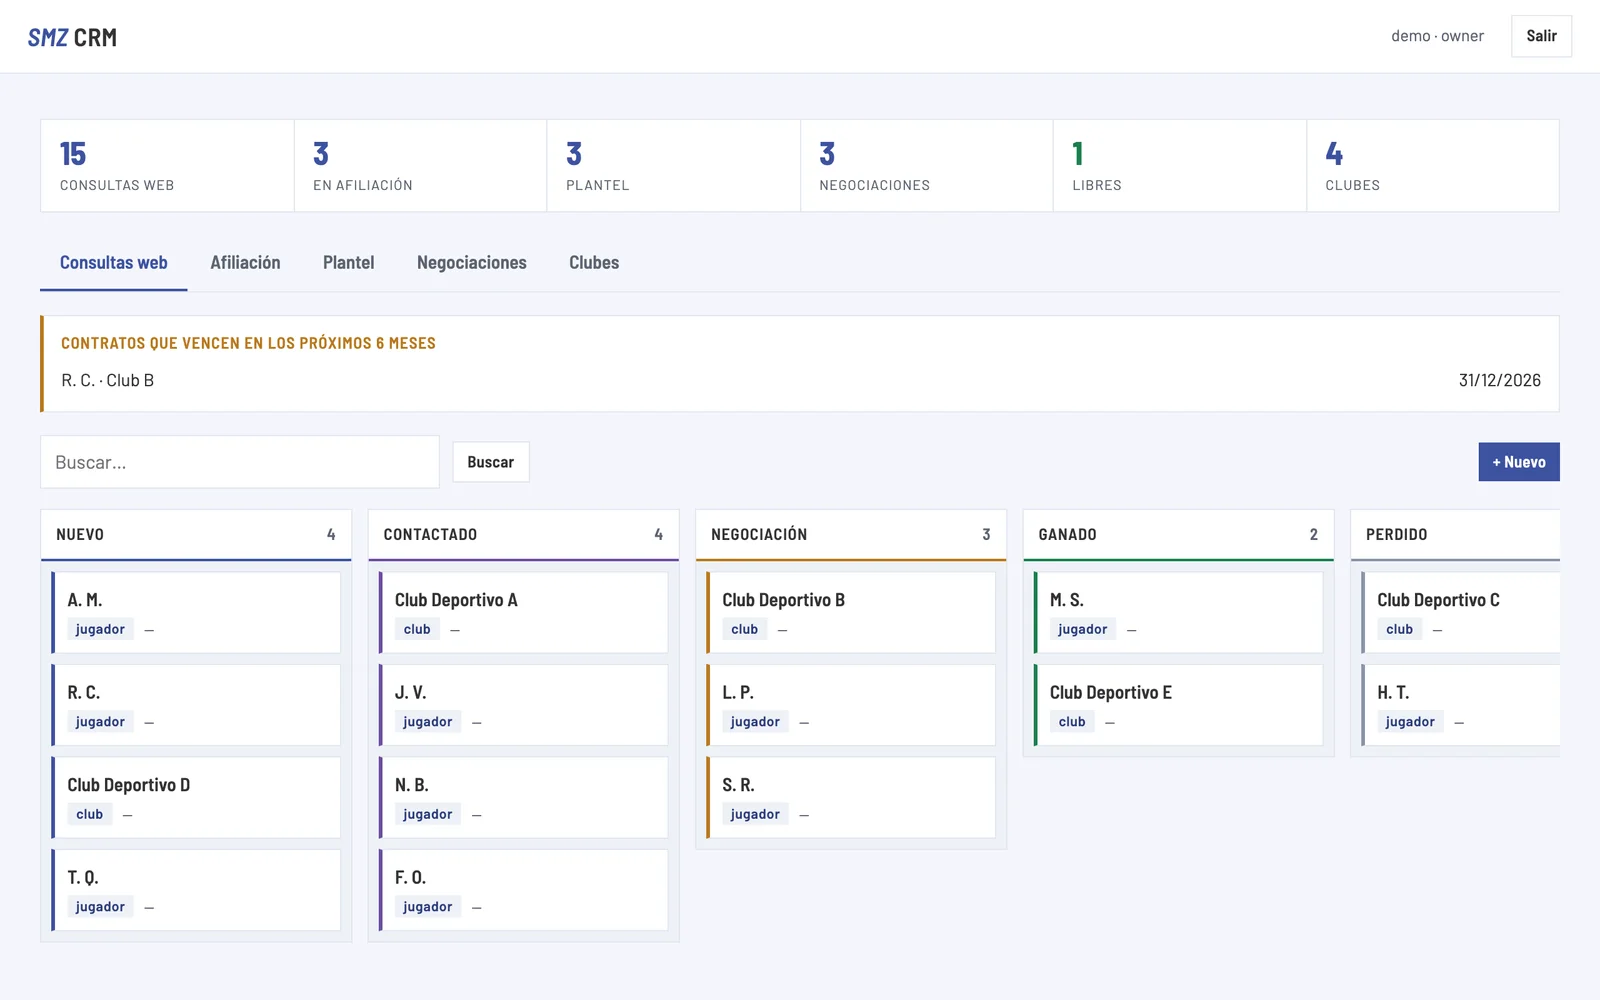Click the jugador tag on M. S.
Viewport: 1600px width, 1000px height.
pos(1082,629)
